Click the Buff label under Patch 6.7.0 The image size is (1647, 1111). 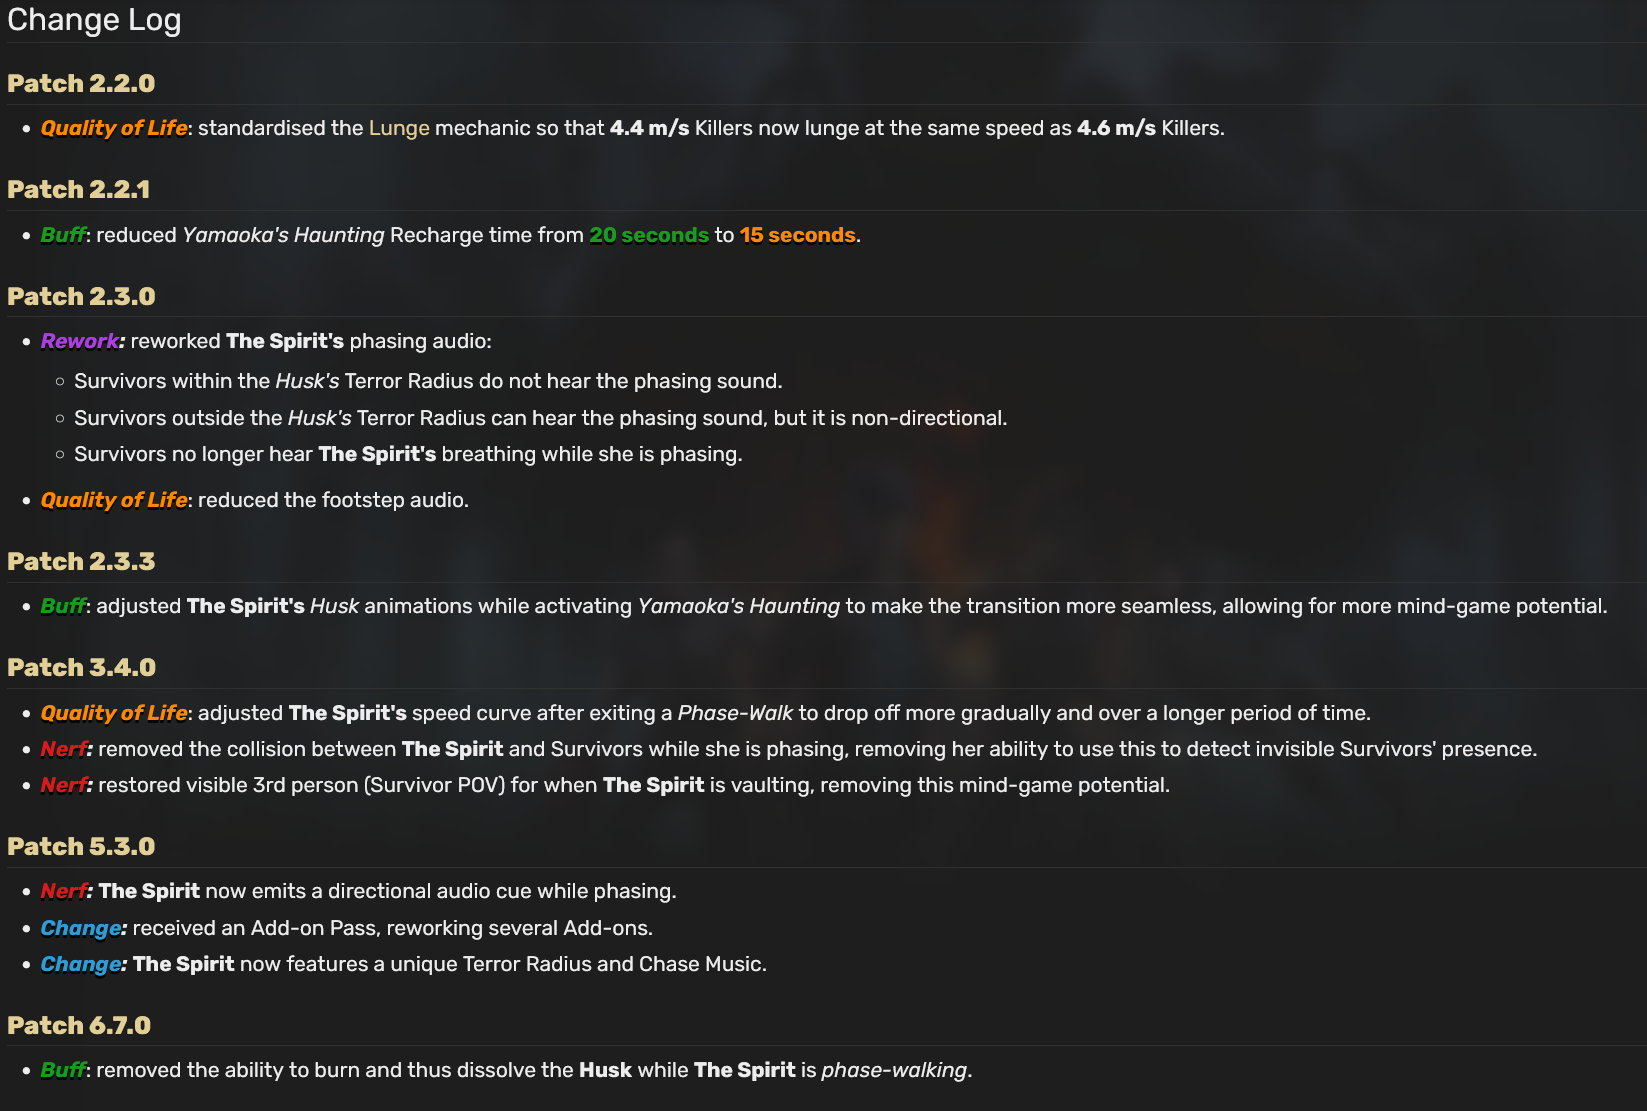[63, 1070]
